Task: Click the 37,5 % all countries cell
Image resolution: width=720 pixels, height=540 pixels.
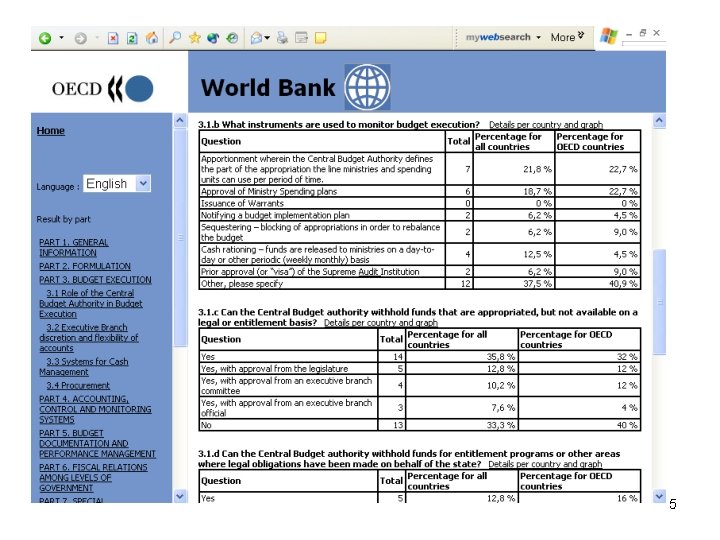Action: (514, 284)
